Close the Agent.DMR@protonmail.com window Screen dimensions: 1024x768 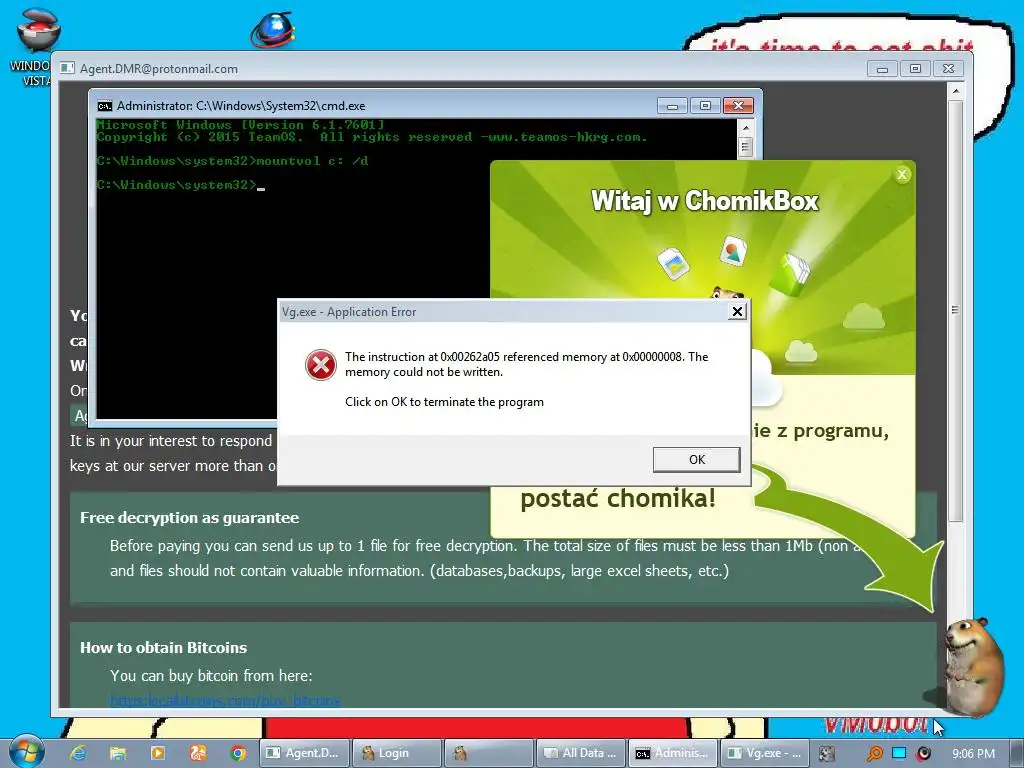[948, 69]
